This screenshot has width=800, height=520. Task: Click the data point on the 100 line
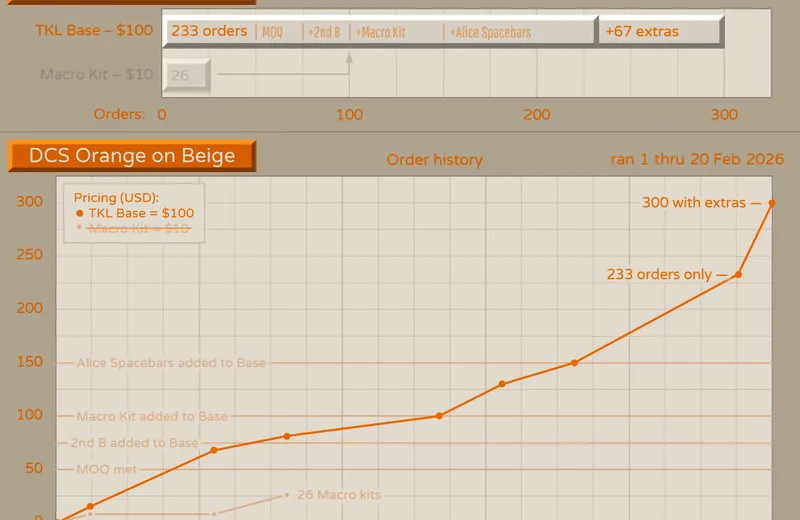[x=439, y=416]
